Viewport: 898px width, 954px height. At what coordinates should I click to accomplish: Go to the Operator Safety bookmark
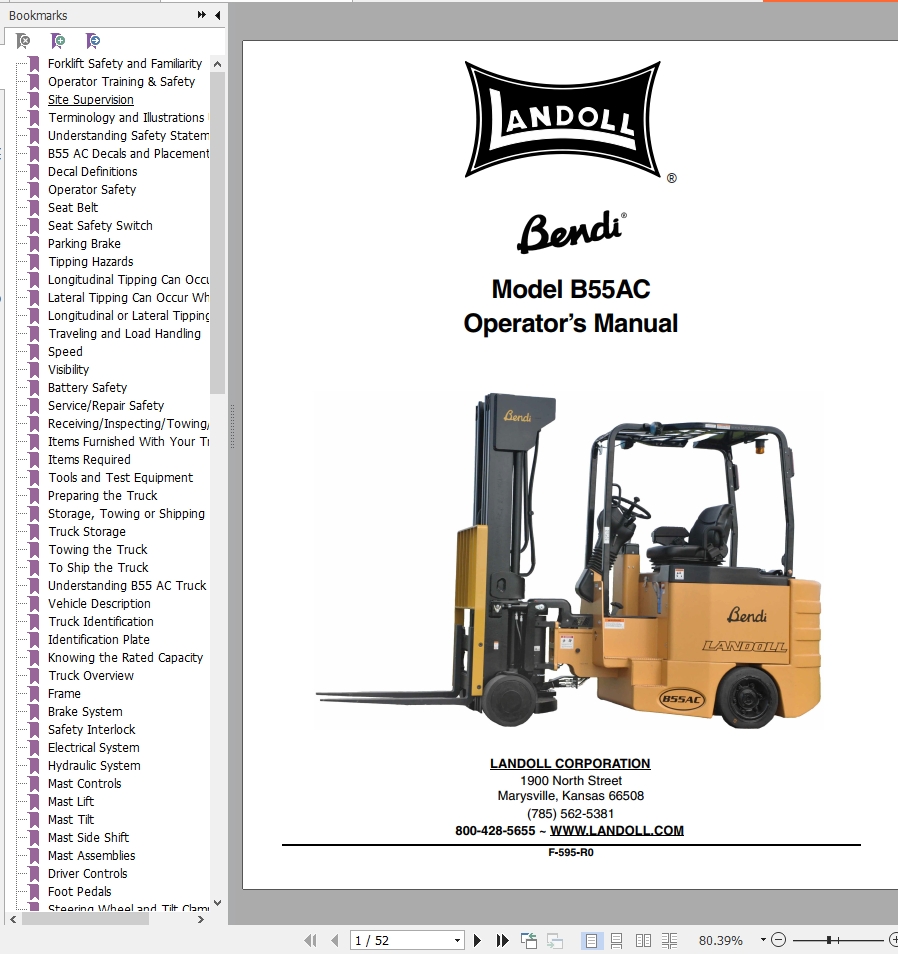tap(92, 189)
